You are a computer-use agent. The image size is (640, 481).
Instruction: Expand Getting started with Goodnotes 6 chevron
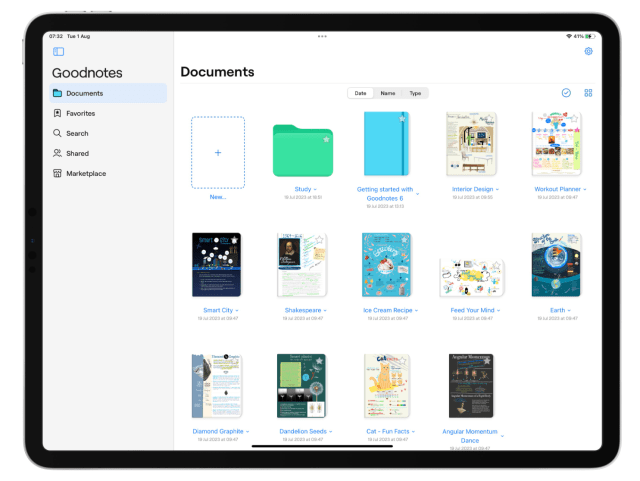coord(418,194)
